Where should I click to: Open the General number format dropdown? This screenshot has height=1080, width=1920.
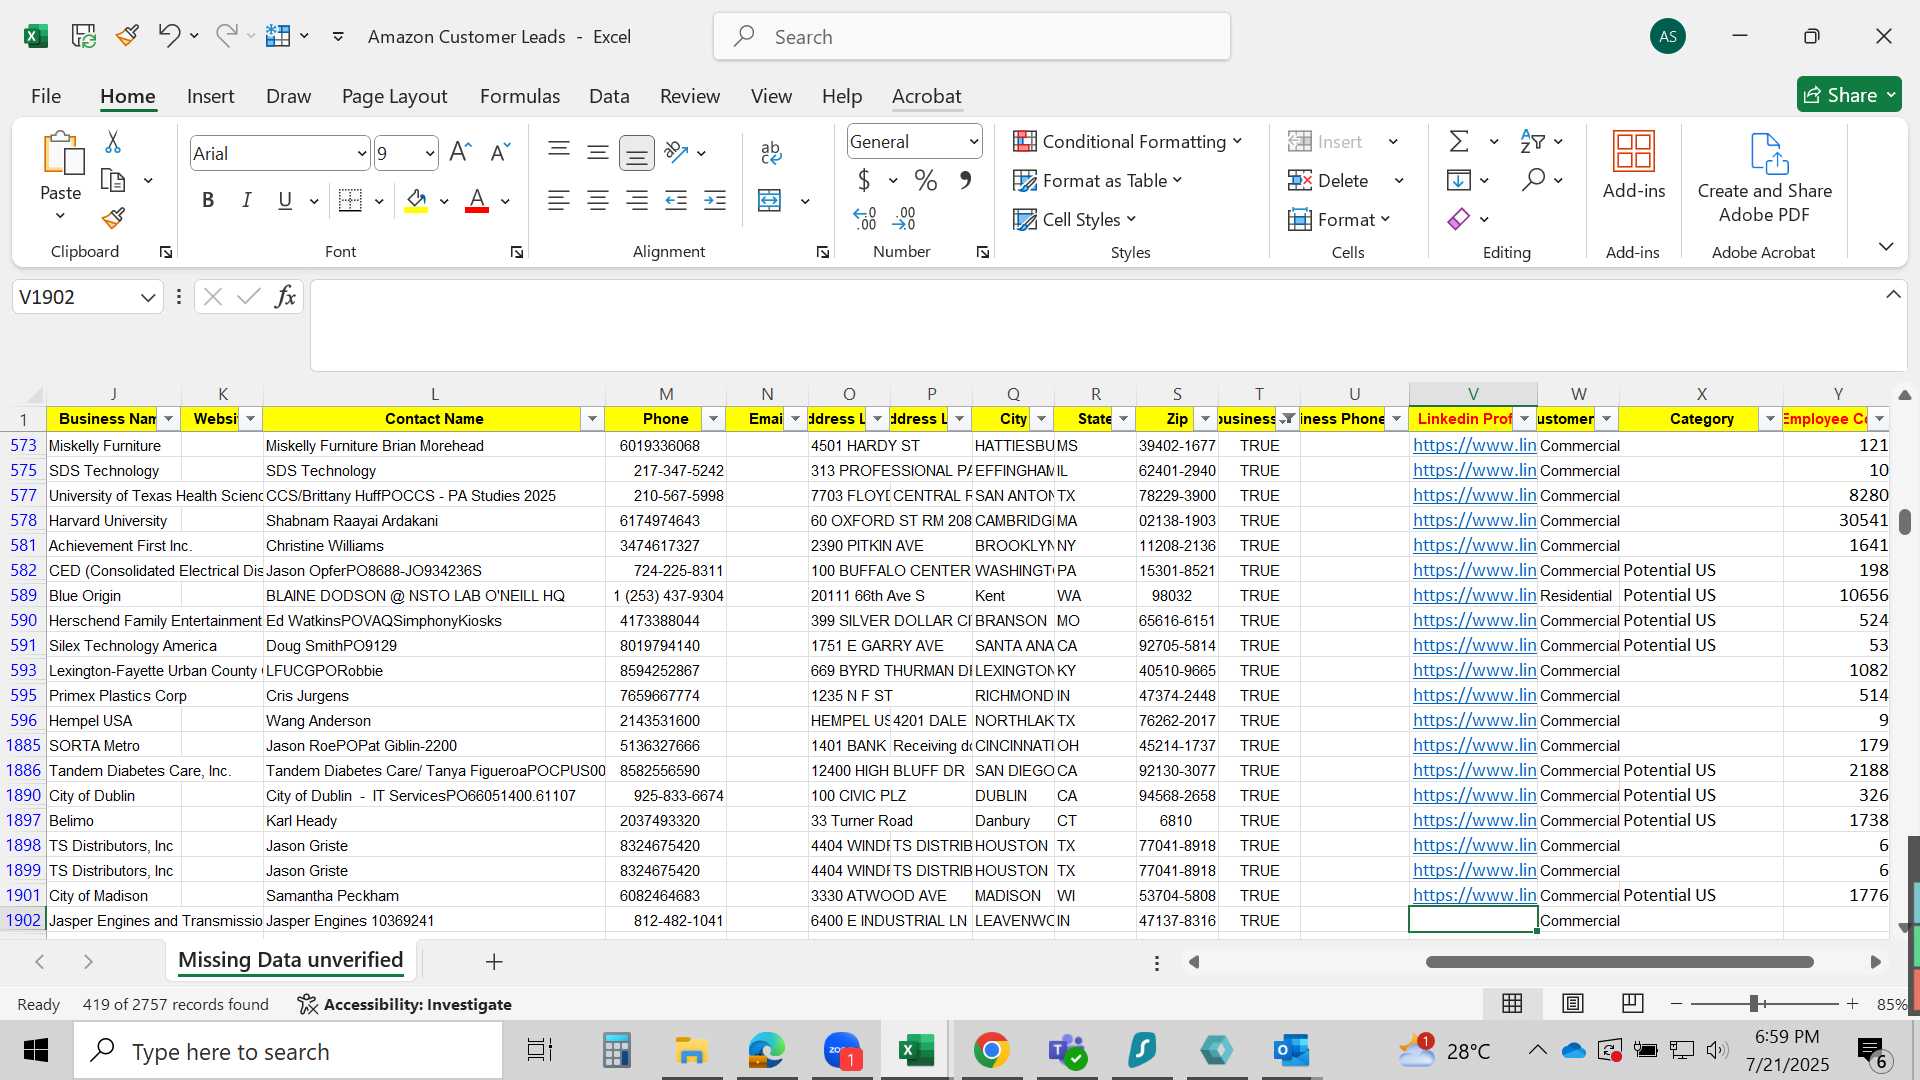[x=973, y=142]
